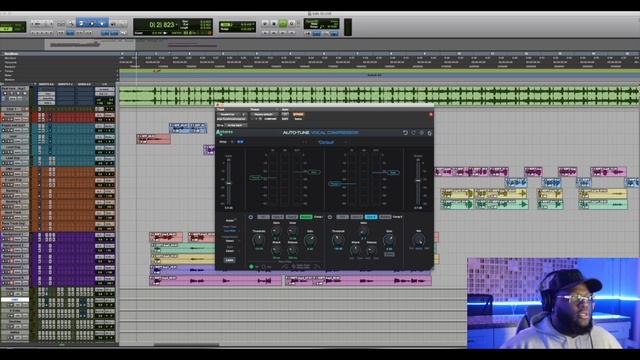
Task: Click the Comp 2 Gain knob
Action: click(x=389, y=240)
